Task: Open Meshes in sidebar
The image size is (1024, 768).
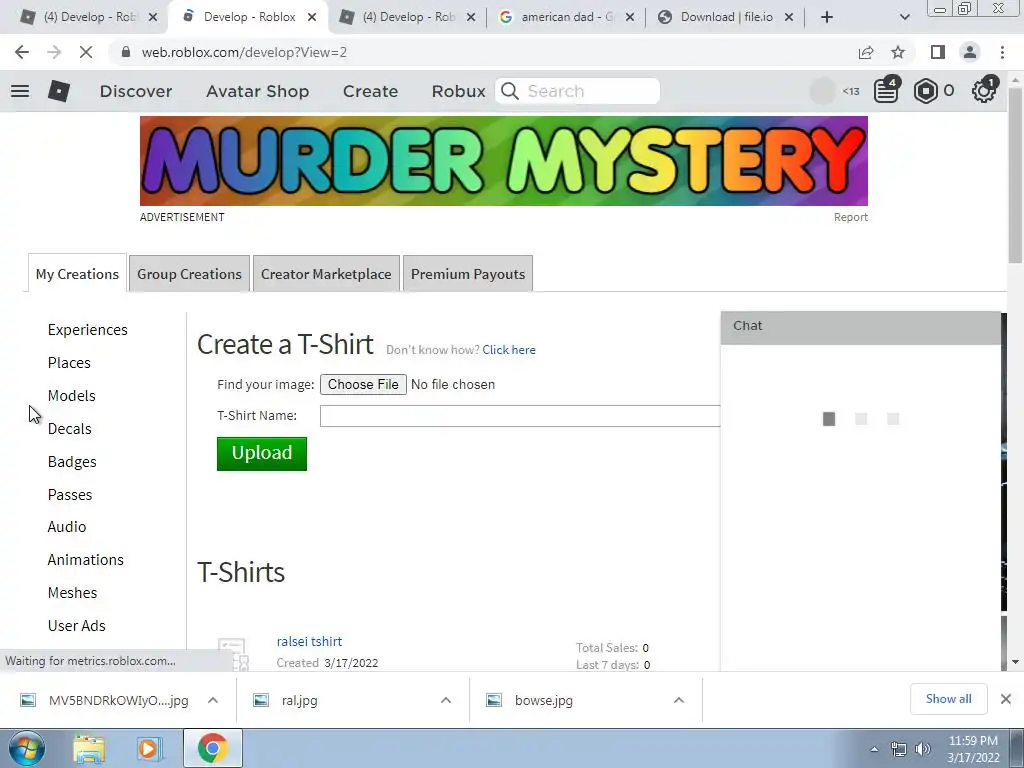Action: (x=72, y=592)
